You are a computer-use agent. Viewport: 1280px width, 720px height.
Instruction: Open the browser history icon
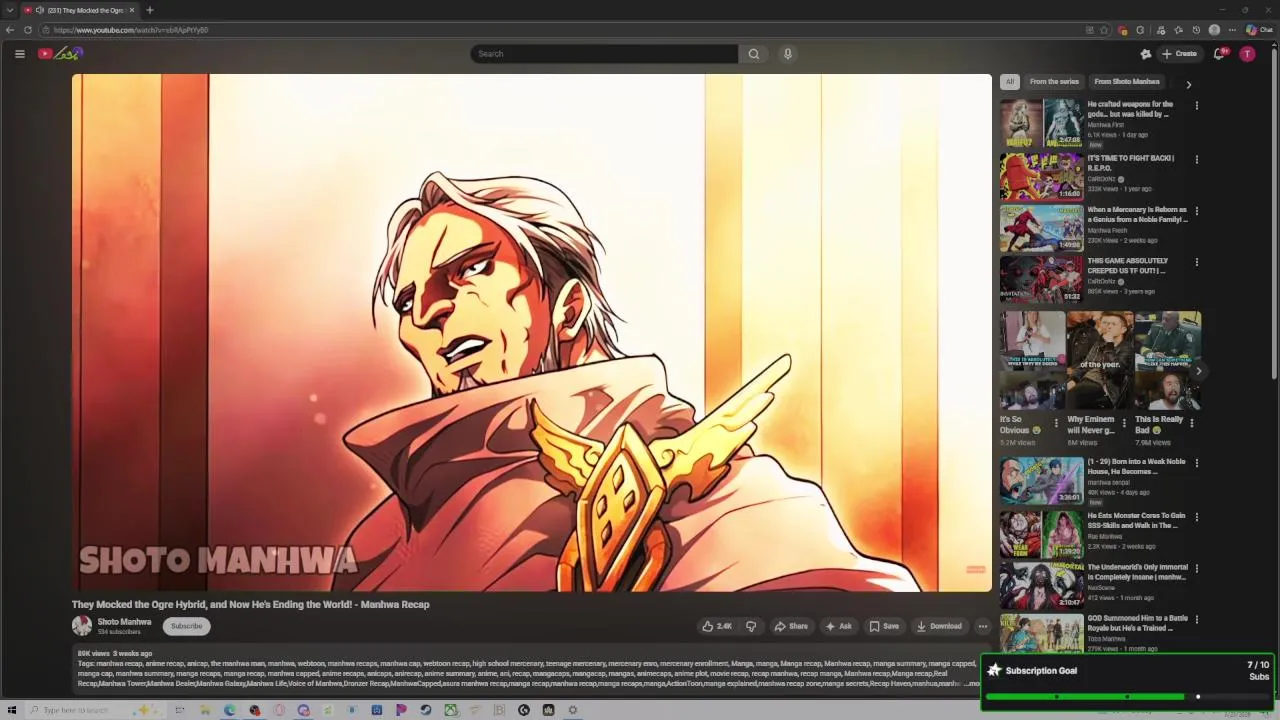click(x=1196, y=30)
